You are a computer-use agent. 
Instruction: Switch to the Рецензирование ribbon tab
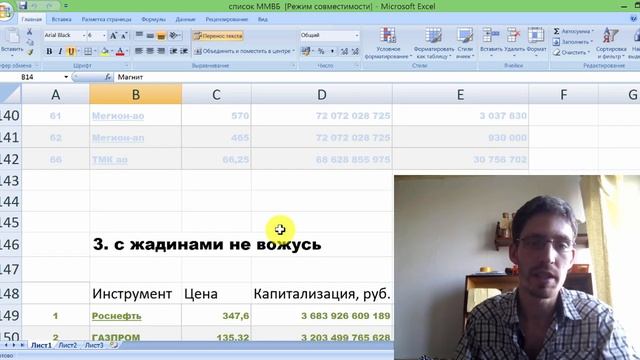(227, 19)
